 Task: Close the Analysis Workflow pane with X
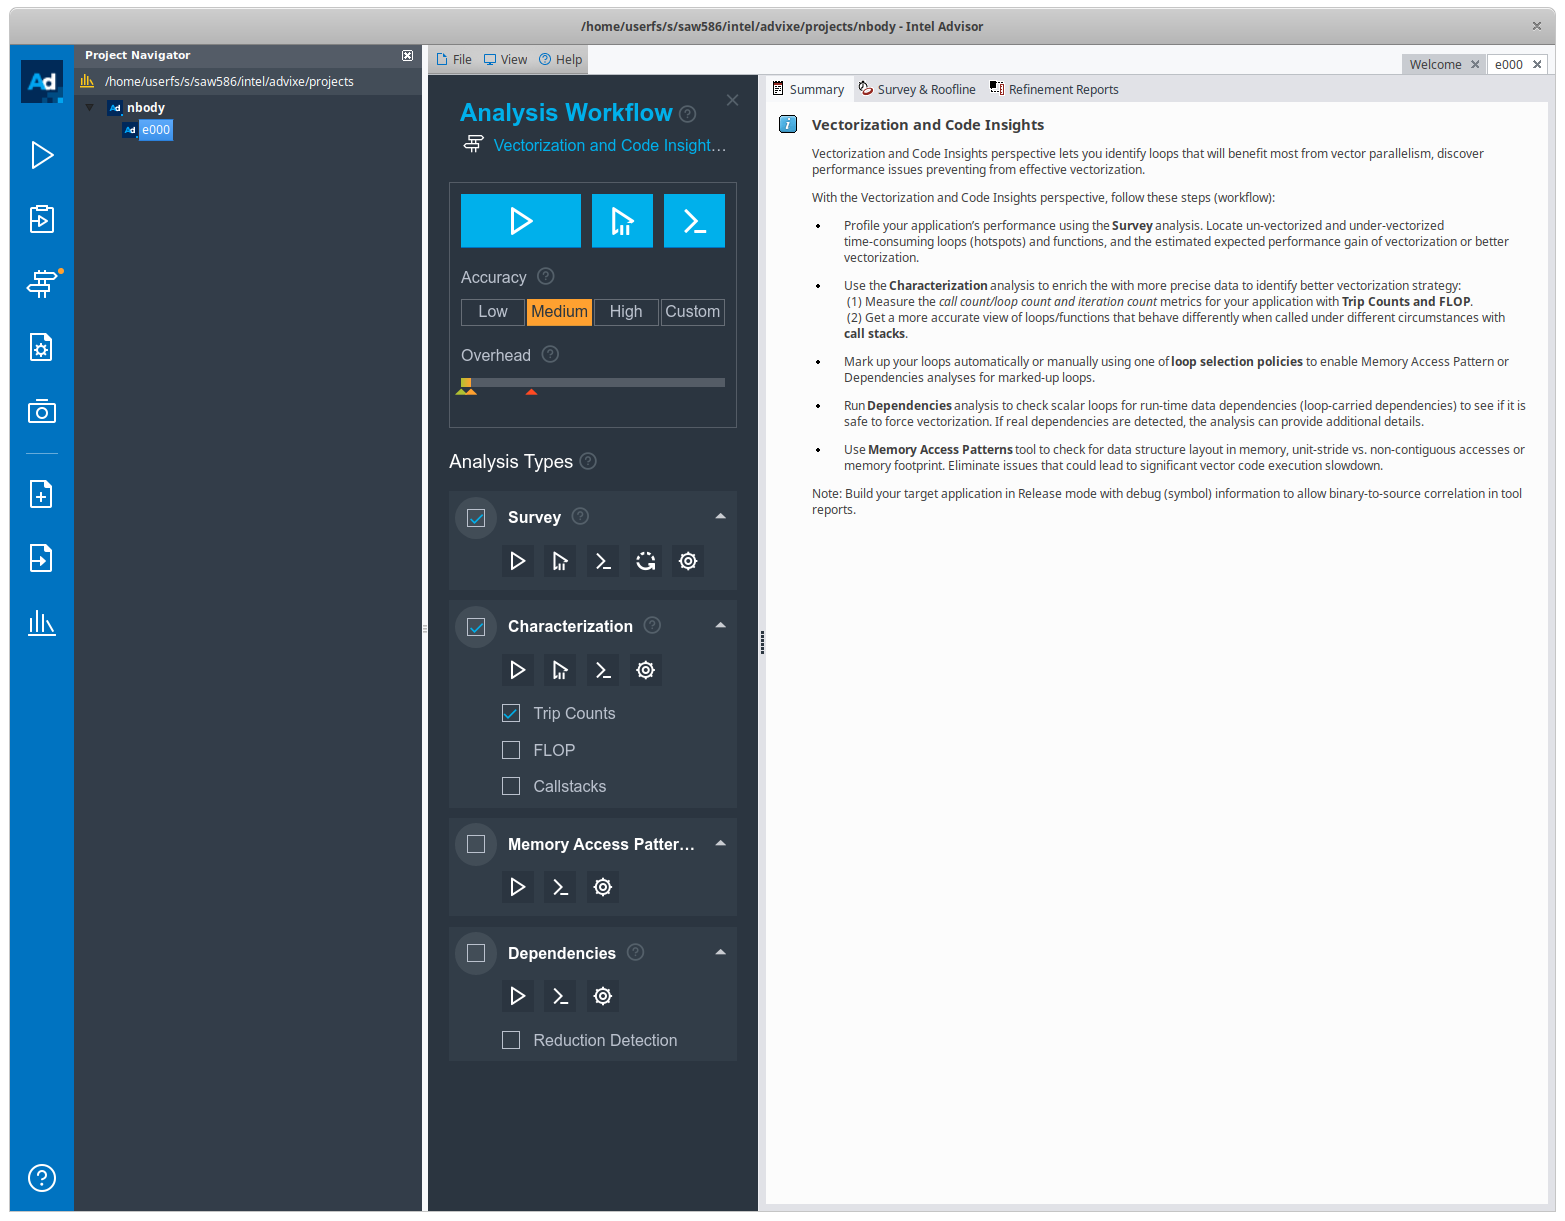pyautogui.click(x=733, y=100)
